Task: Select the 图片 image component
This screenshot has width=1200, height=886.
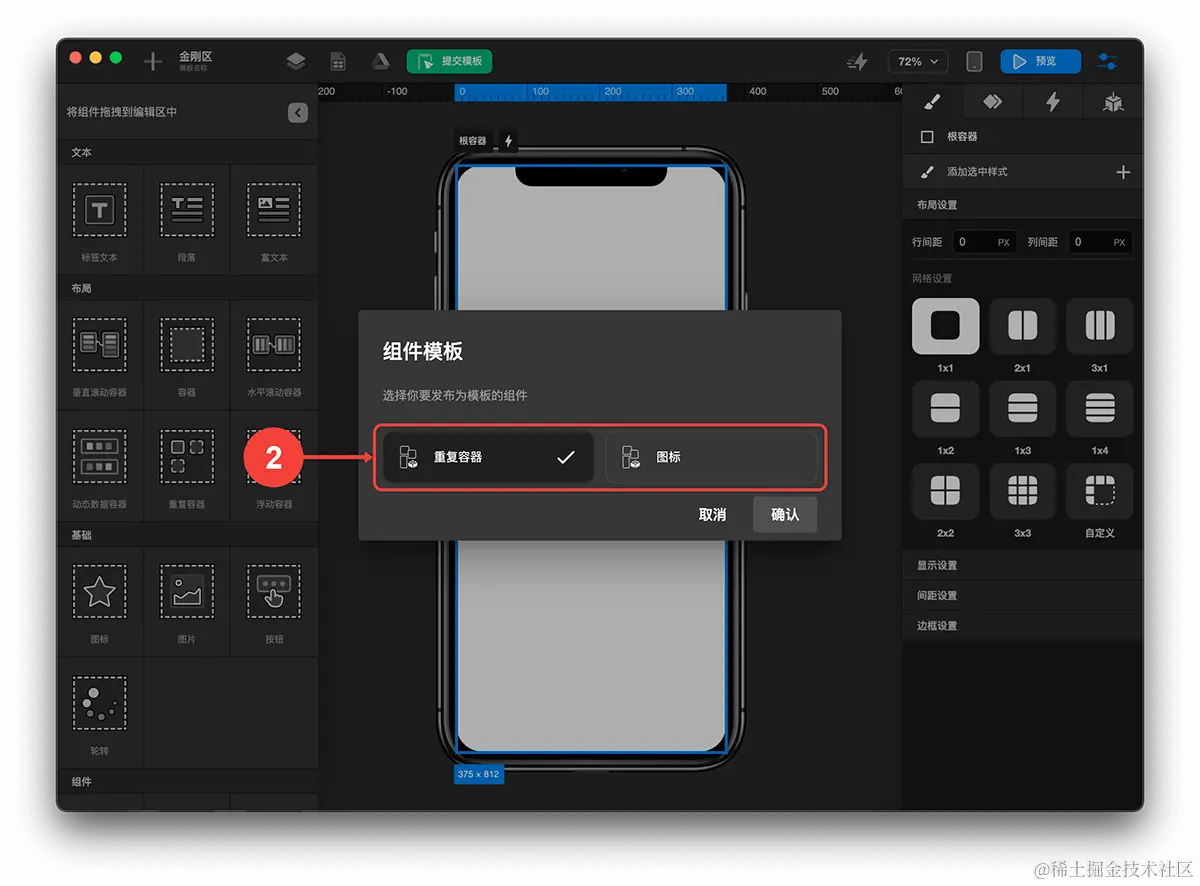Action: point(187,601)
